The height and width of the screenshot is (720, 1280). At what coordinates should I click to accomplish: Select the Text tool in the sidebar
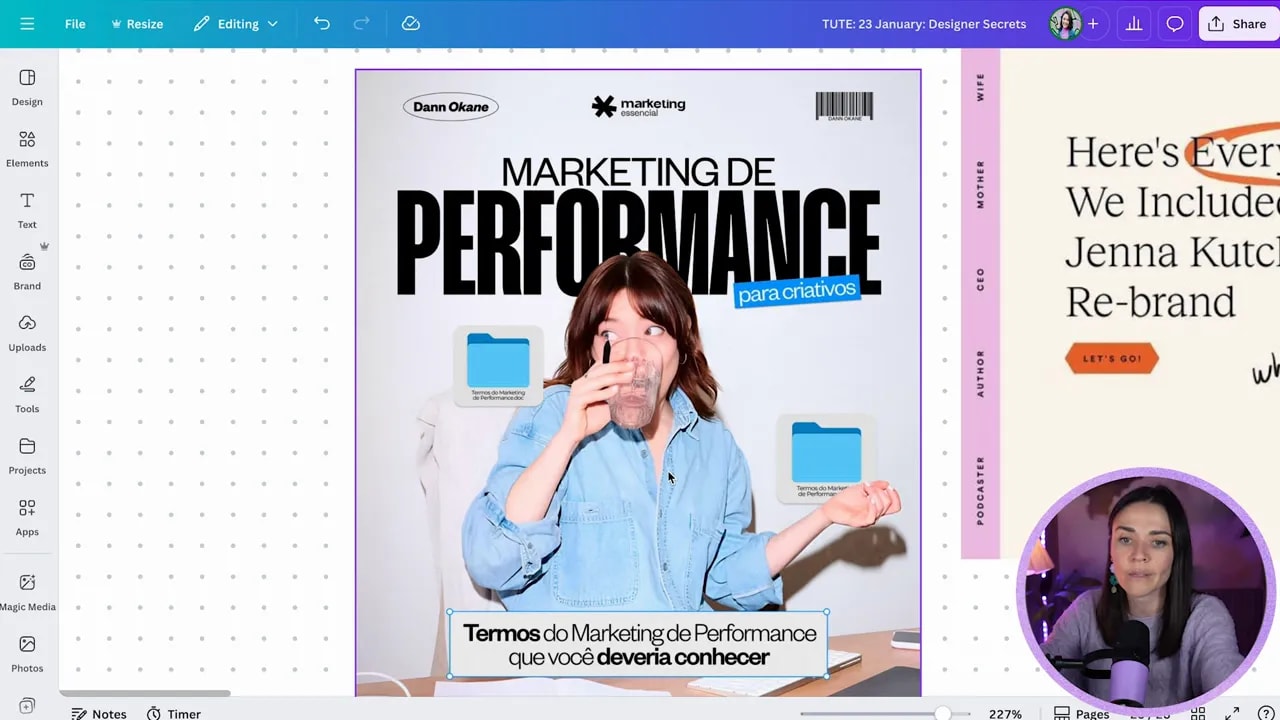click(26, 211)
